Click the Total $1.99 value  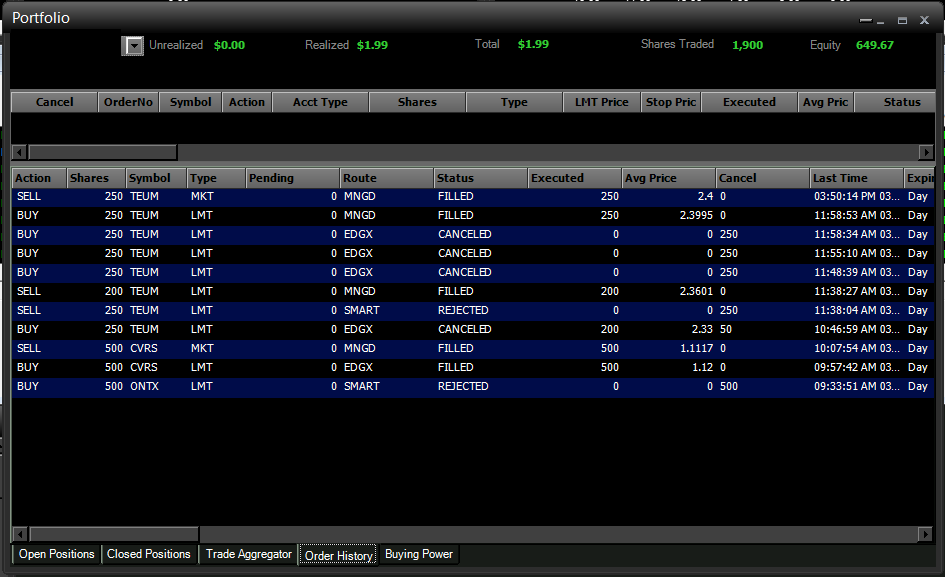[533, 45]
